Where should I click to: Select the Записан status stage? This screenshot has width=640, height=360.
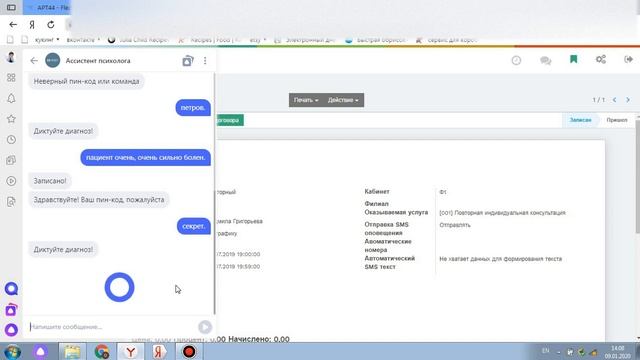tap(580, 120)
